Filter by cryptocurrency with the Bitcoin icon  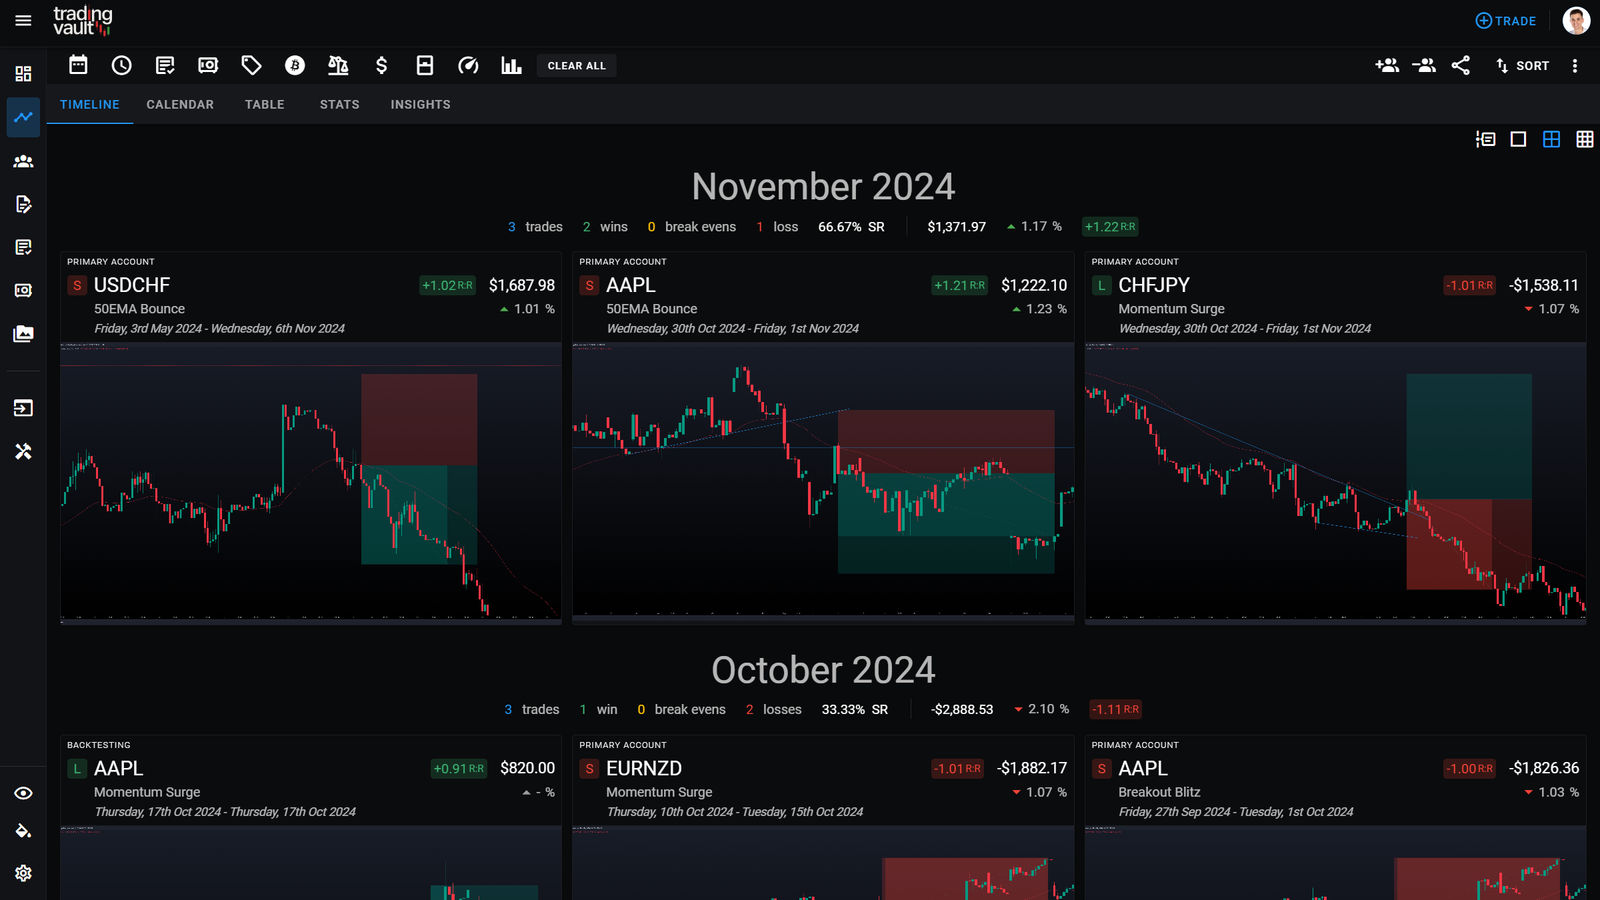click(x=294, y=65)
